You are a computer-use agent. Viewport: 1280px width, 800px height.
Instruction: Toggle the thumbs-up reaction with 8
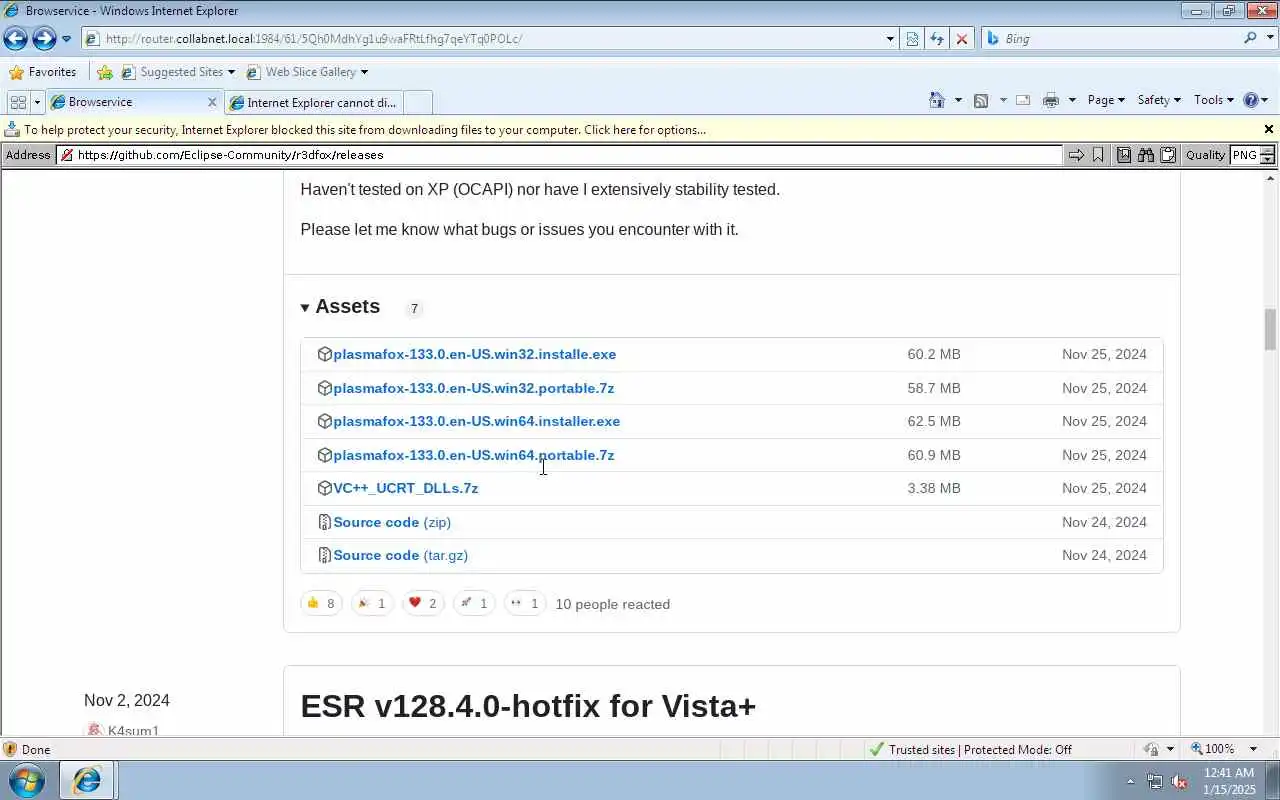321,603
